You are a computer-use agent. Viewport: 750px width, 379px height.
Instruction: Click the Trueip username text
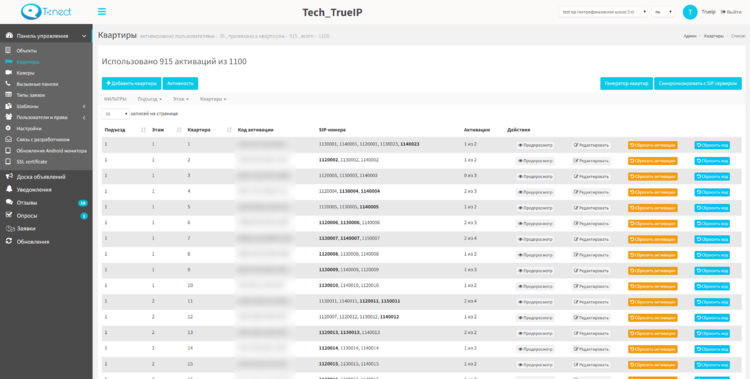(708, 12)
